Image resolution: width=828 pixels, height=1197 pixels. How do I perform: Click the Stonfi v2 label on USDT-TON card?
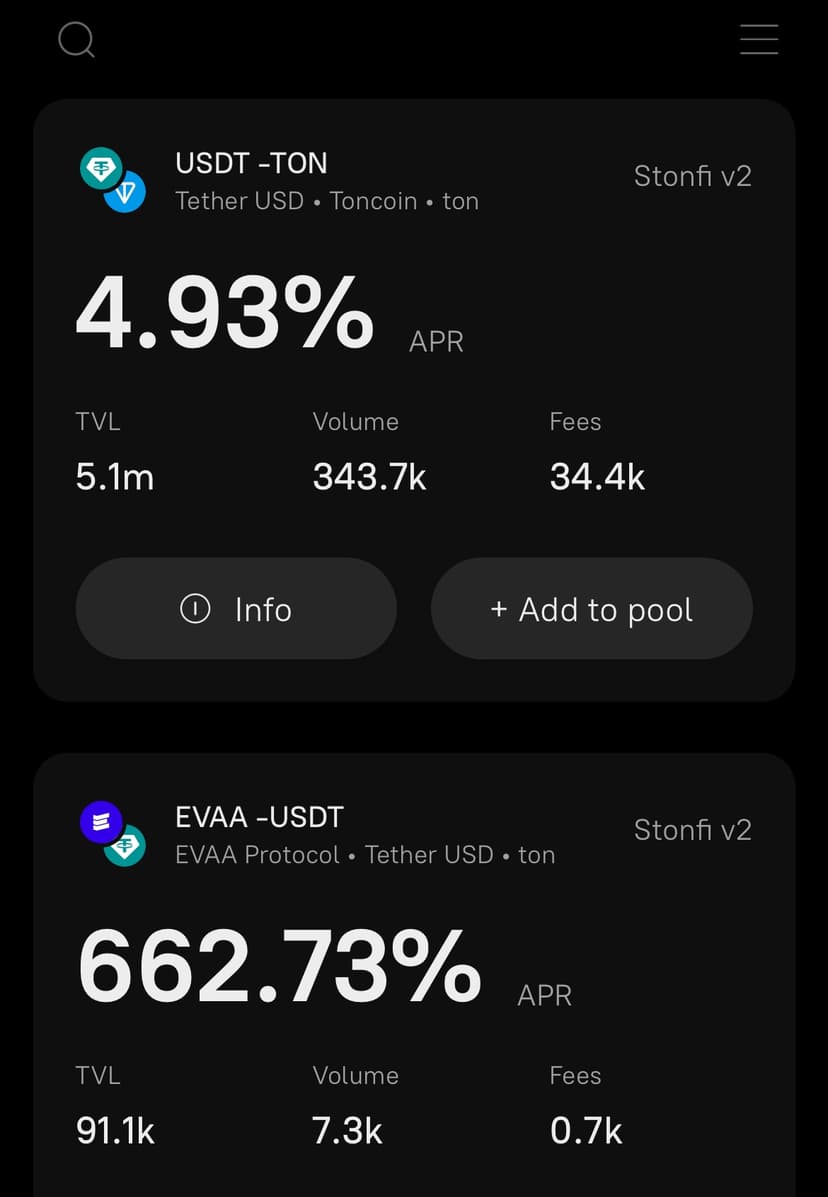point(692,176)
